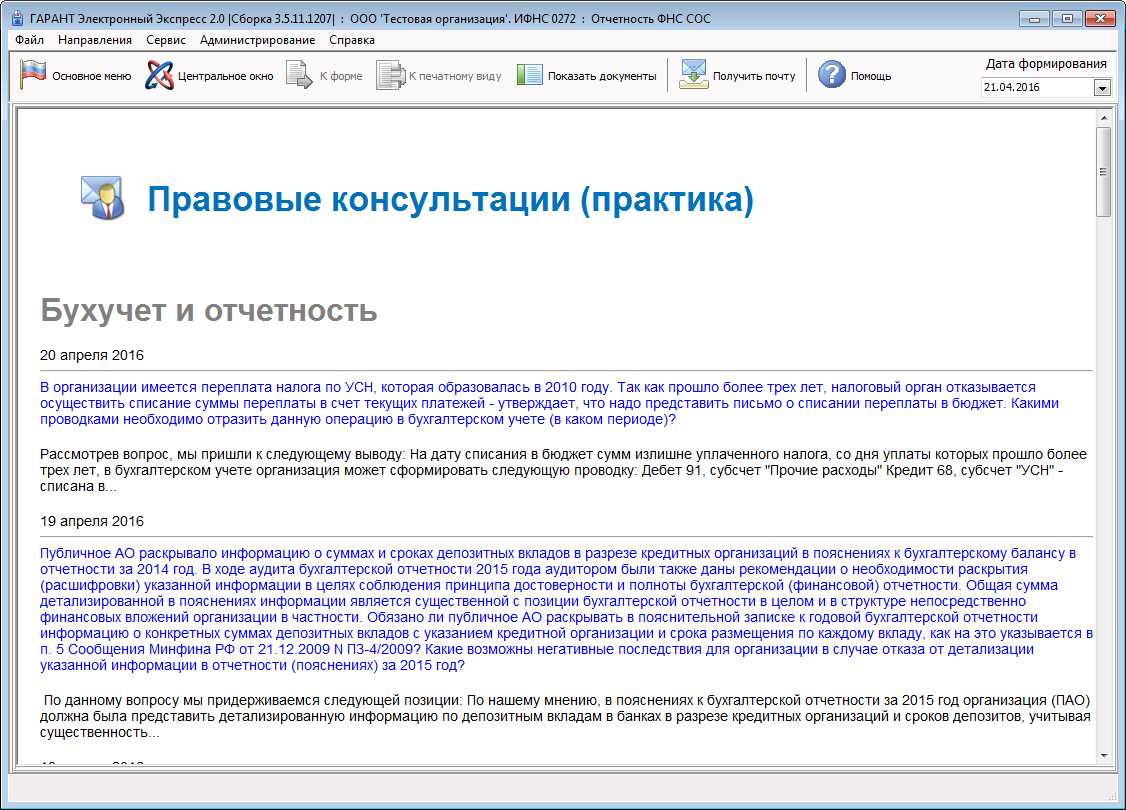
Task: Click the ГАРАНТ application icon in title bar
Action: [17, 19]
